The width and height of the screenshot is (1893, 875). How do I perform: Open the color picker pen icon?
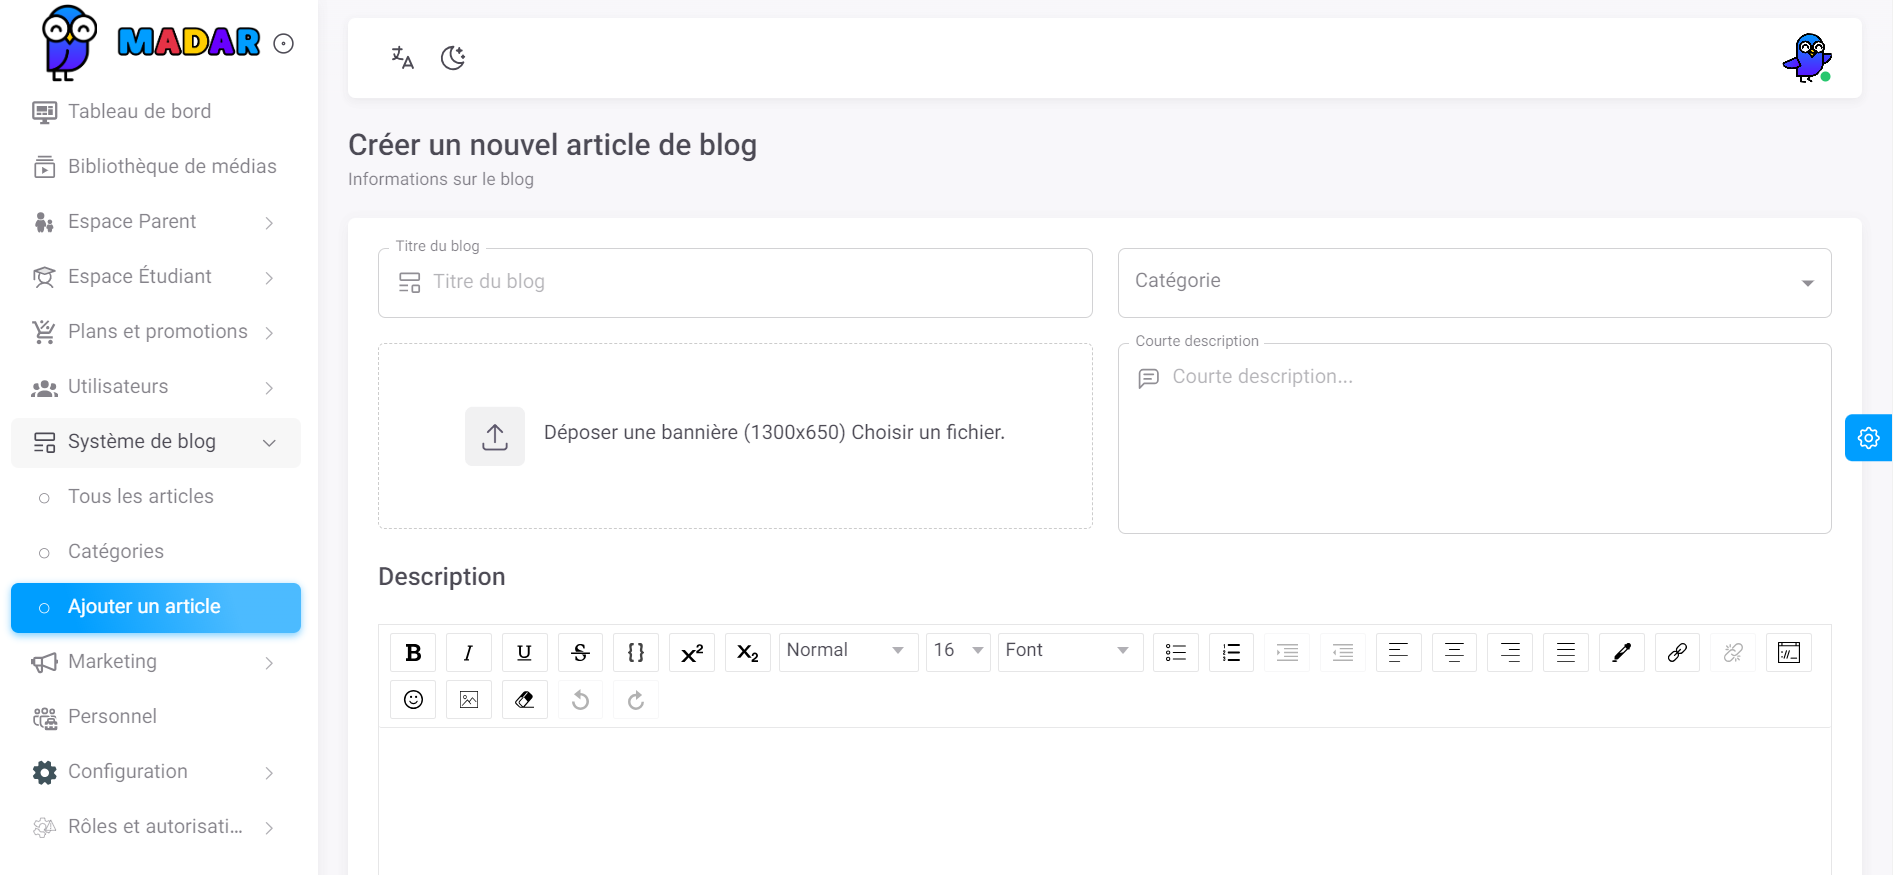(x=1622, y=653)
